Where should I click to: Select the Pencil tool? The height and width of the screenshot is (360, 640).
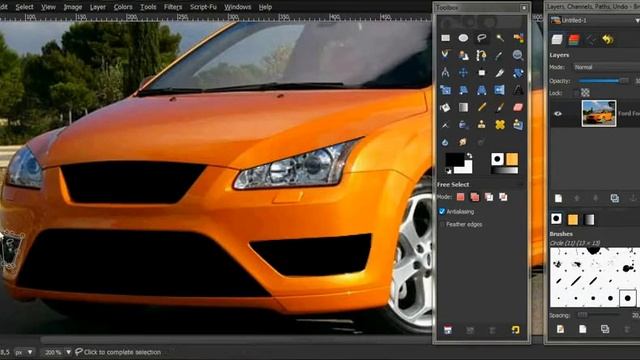(482, 107)
